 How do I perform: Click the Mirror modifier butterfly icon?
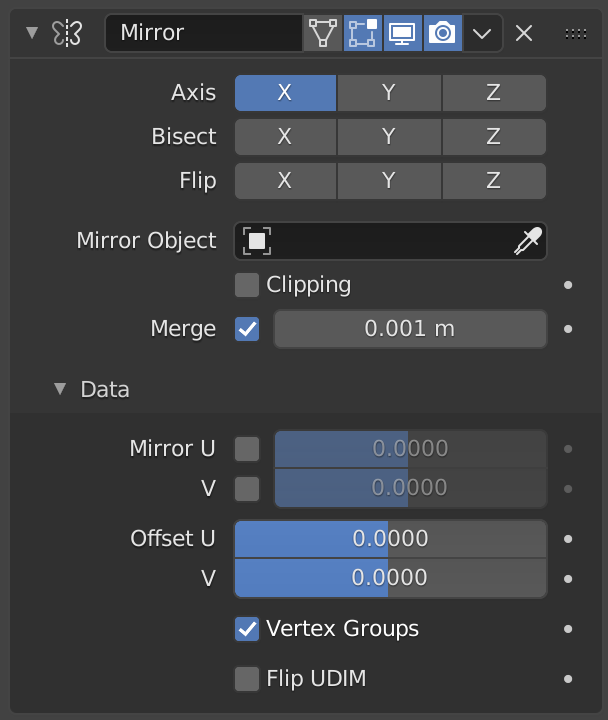click(x=67, y=33)
